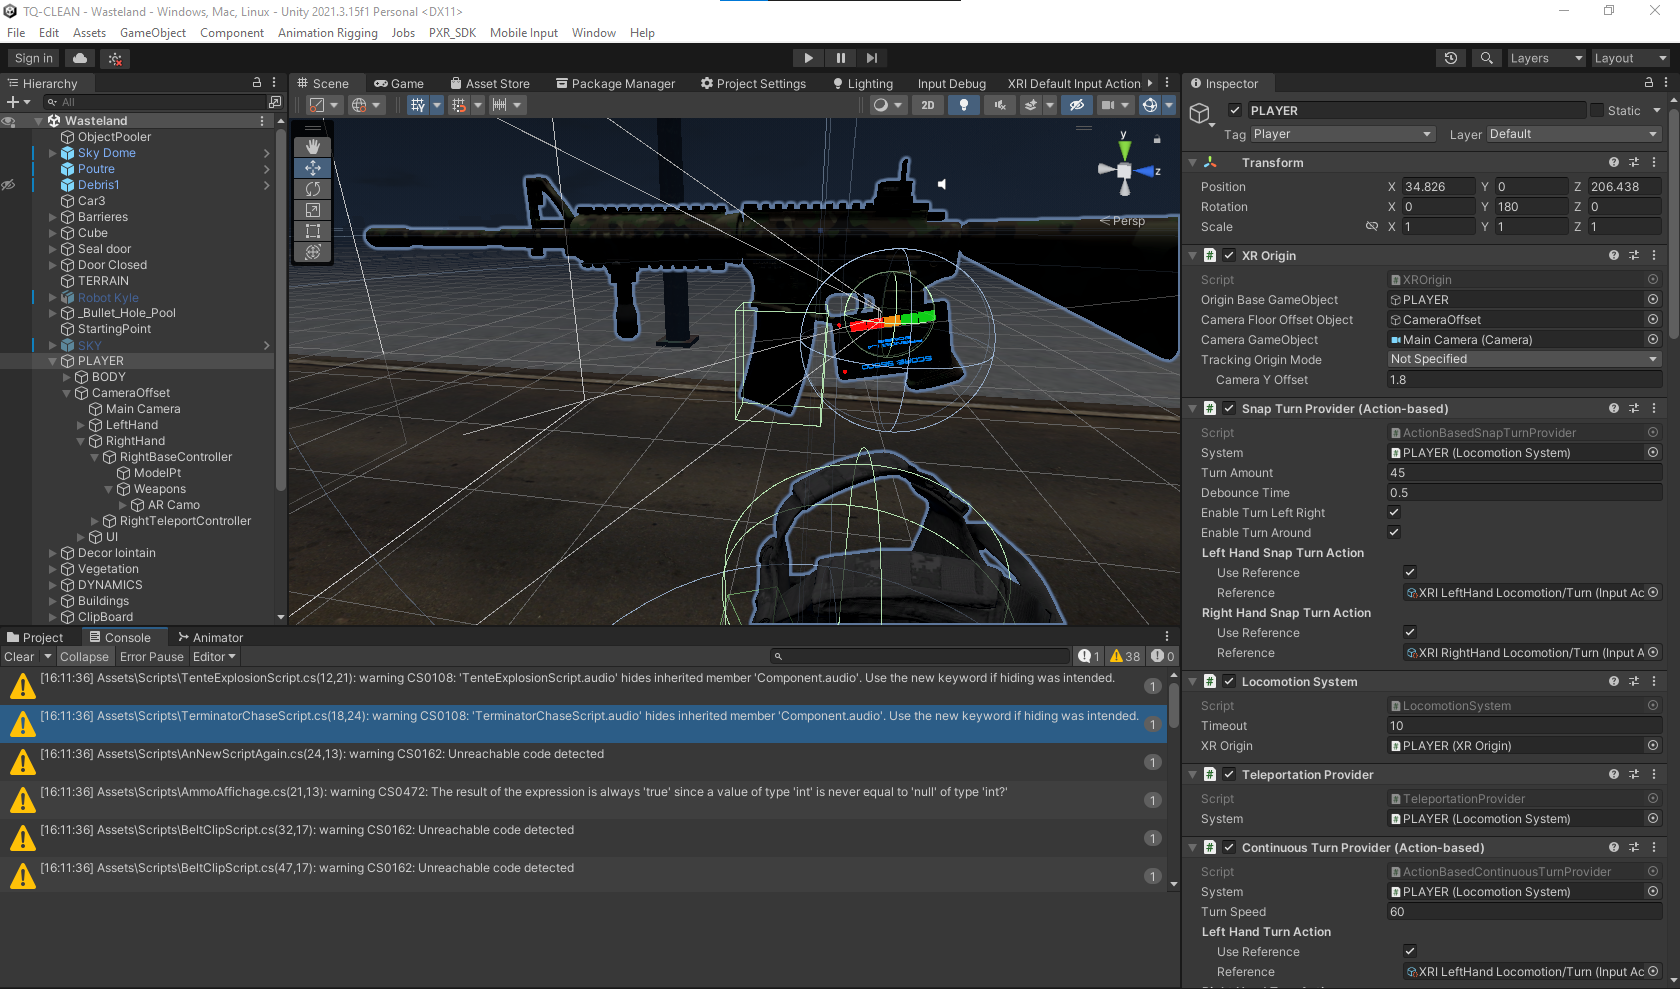Toggle the Collapse console button
1680x989 pixels.
click(84, 657)
